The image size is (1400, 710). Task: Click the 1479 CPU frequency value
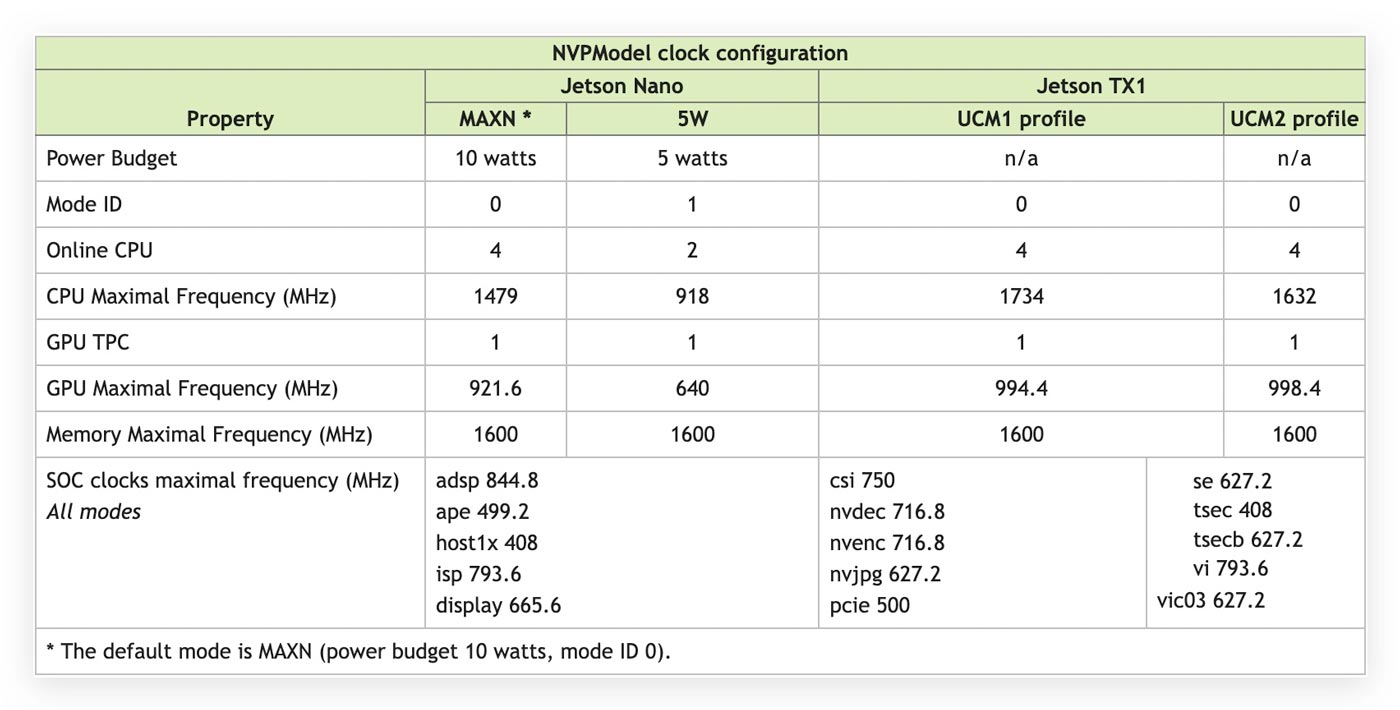495,296
